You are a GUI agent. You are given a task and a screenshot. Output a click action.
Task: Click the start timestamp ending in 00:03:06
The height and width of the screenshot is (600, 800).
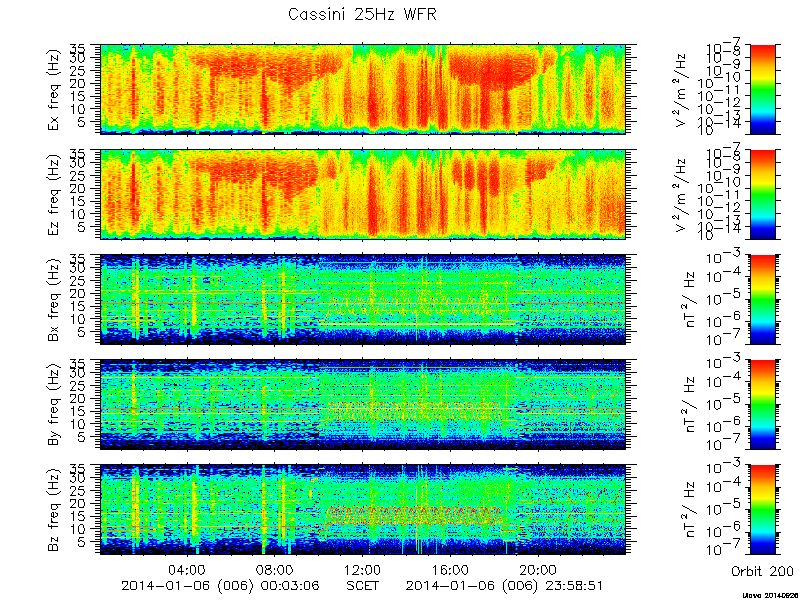pos(220,586)
